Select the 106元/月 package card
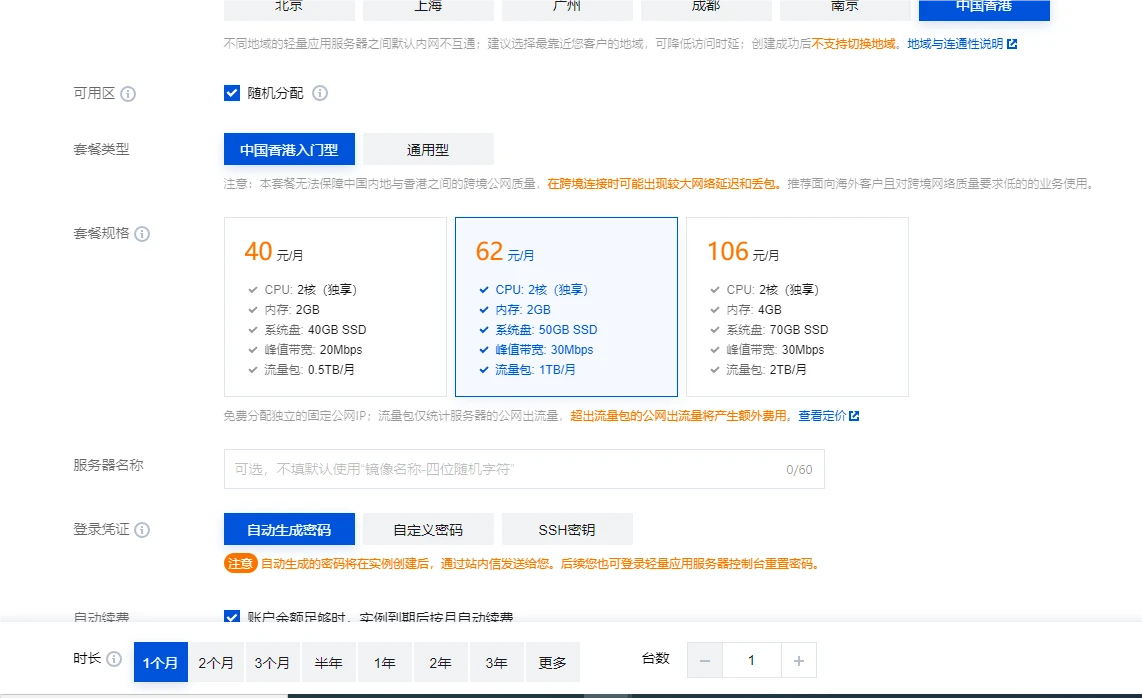This screenshot has width=1142, height=698. [797, 307]
